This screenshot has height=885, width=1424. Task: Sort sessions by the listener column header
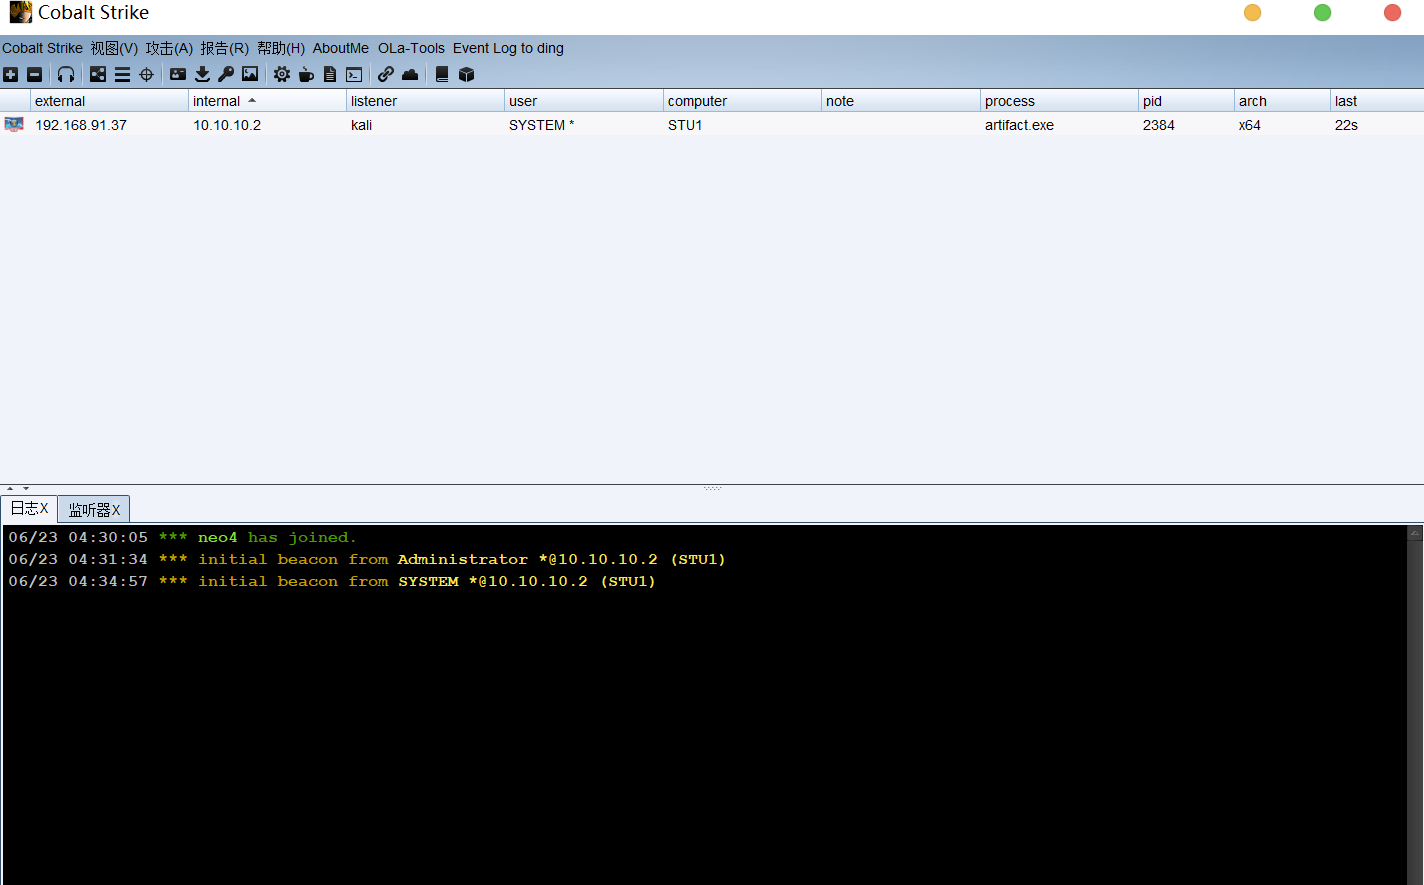(425, 101)
